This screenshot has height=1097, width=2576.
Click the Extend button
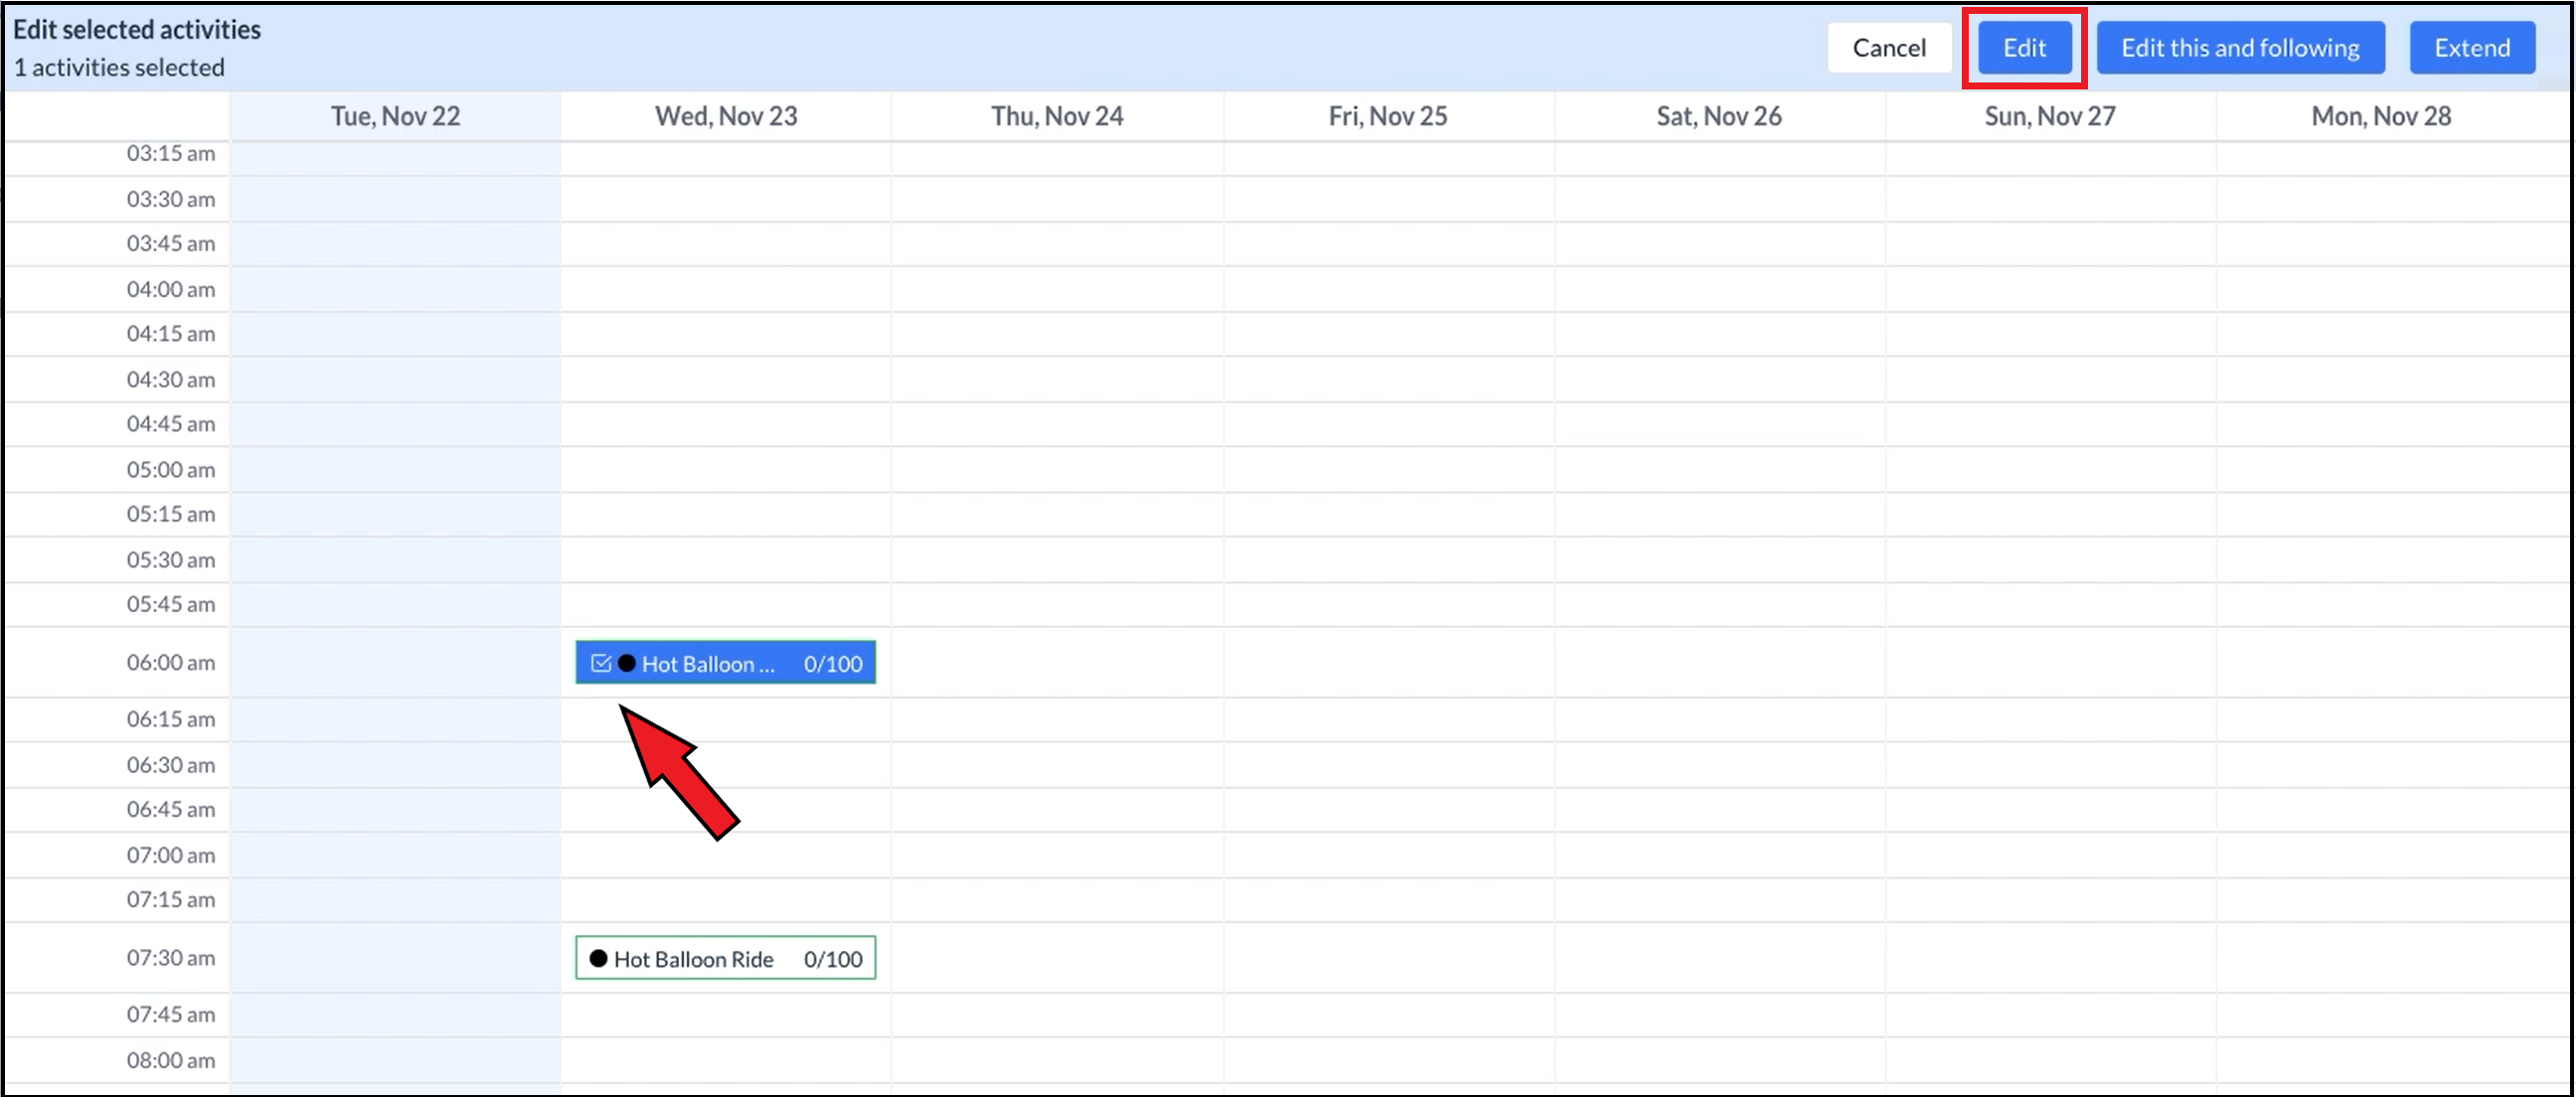[2471, 46]
